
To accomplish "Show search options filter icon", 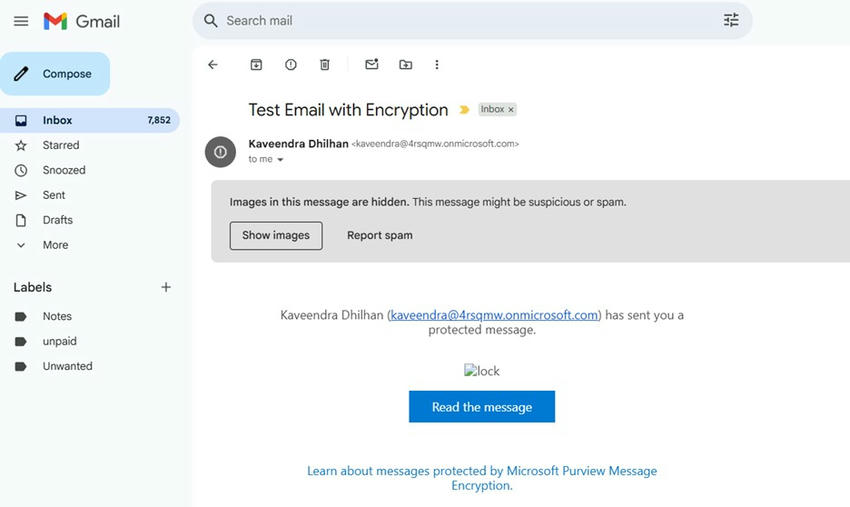I will (x=731, y=20).
